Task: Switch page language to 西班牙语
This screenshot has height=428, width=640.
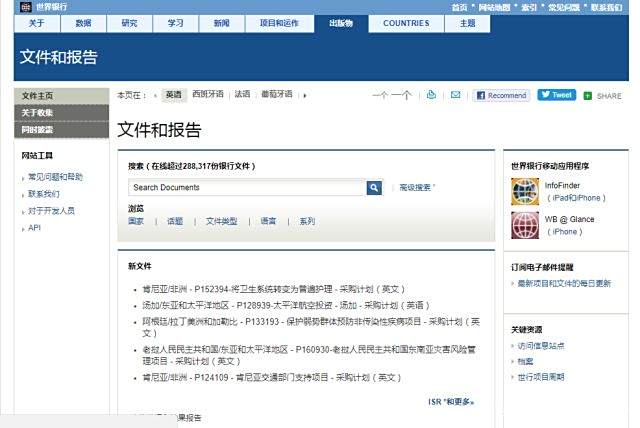Action: pyautogui.click(x=208, y=94)
